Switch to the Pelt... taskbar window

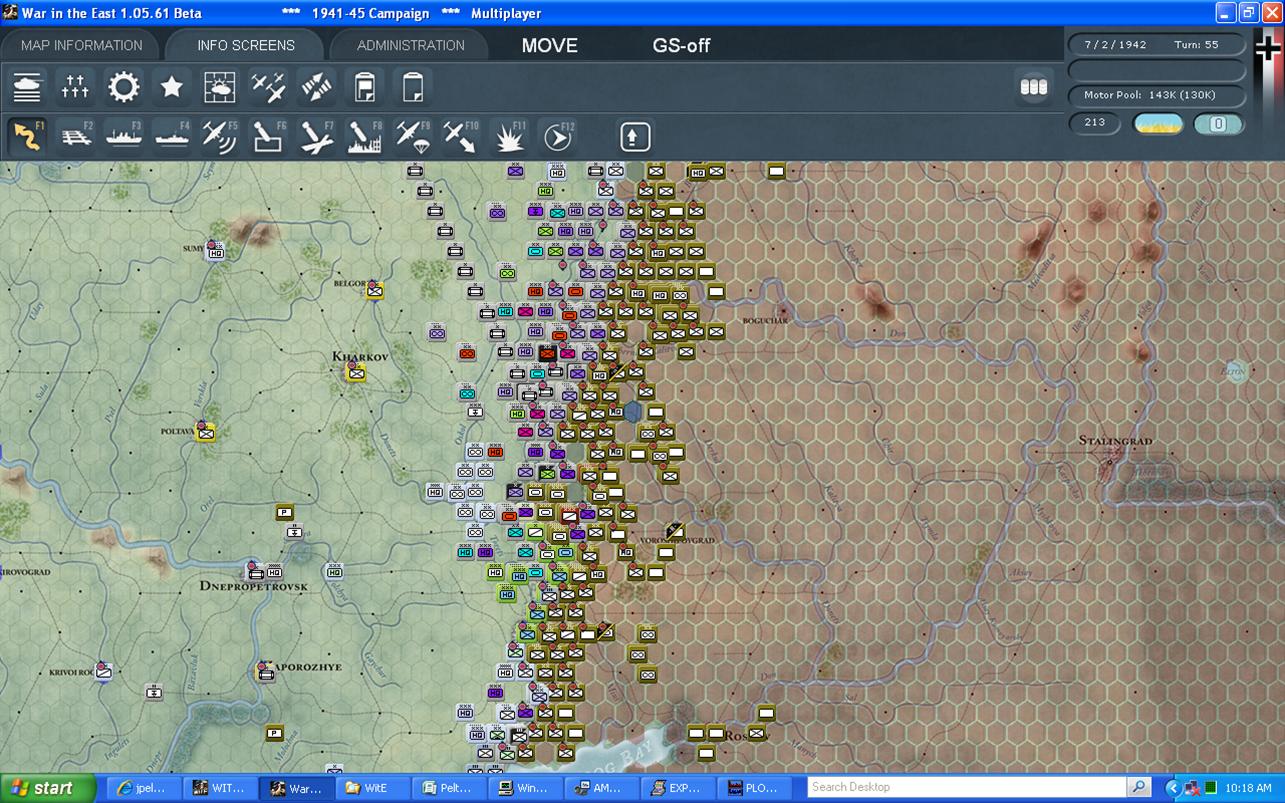(448, 788)
